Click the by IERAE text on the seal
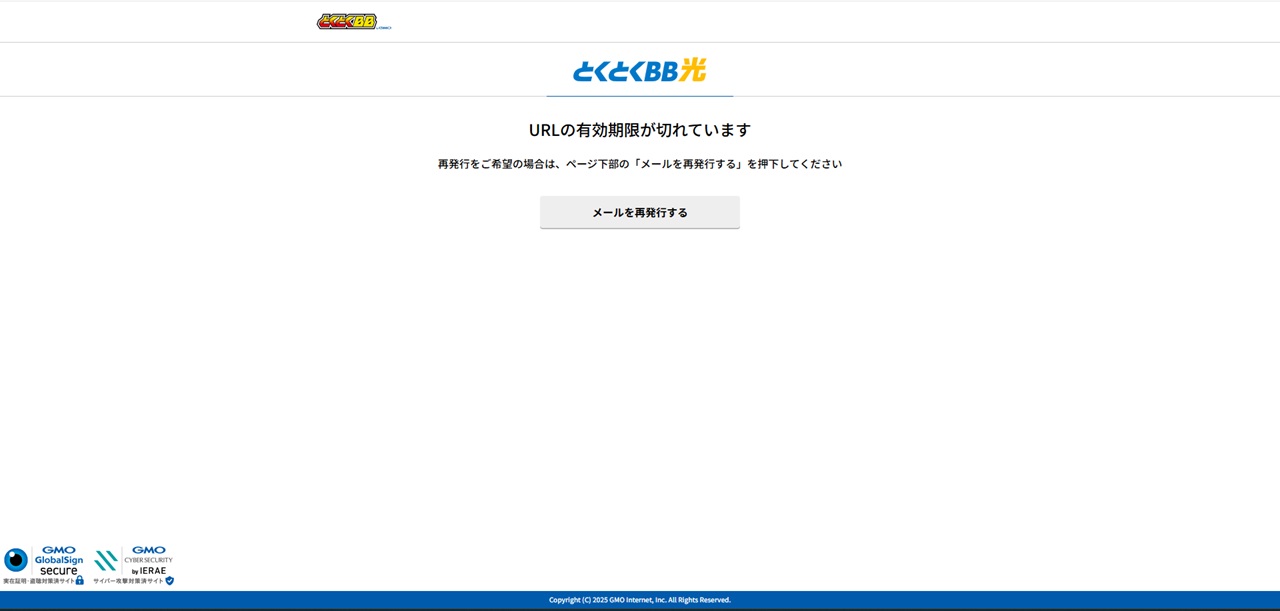1280x611 pixels. coord(148,570)
